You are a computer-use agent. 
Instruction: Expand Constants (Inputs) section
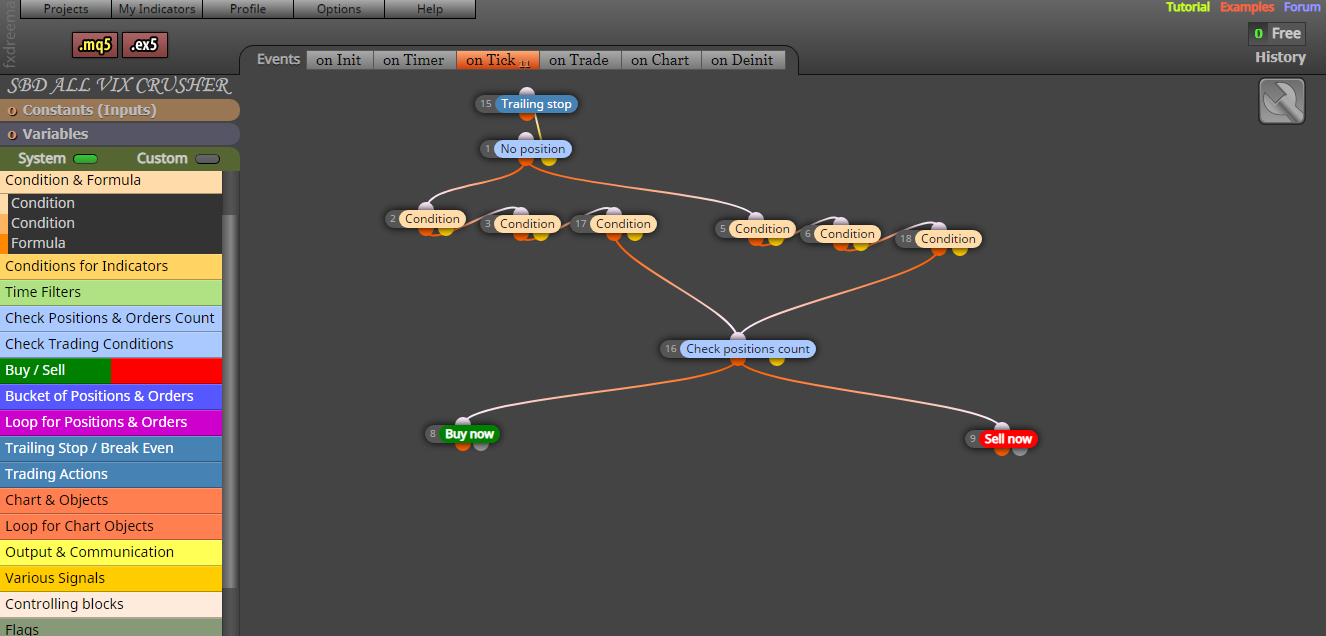120,110
